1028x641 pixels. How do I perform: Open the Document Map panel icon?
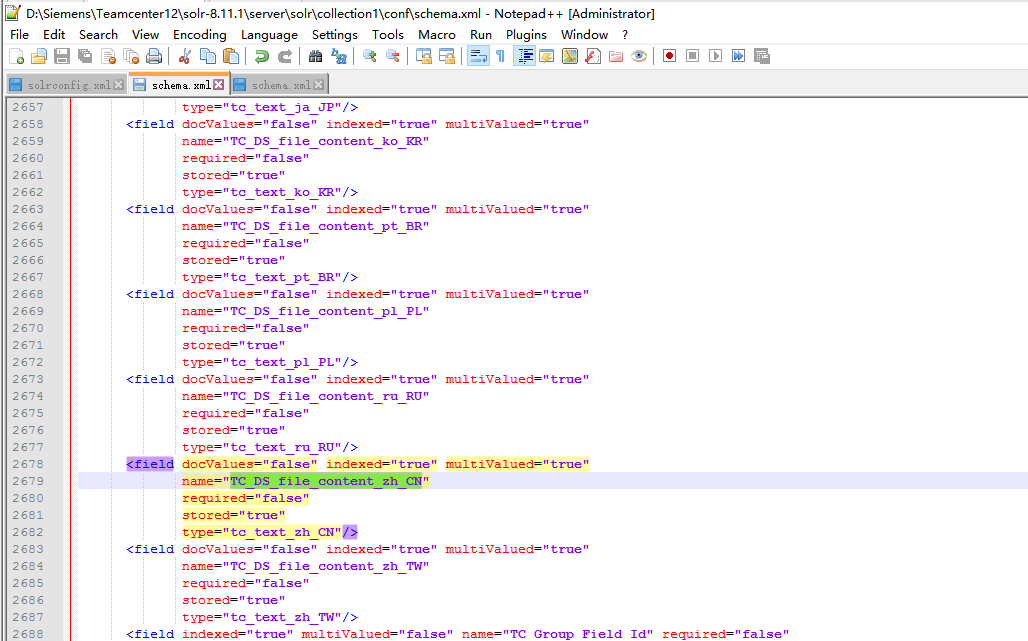(x=570, y=56)
